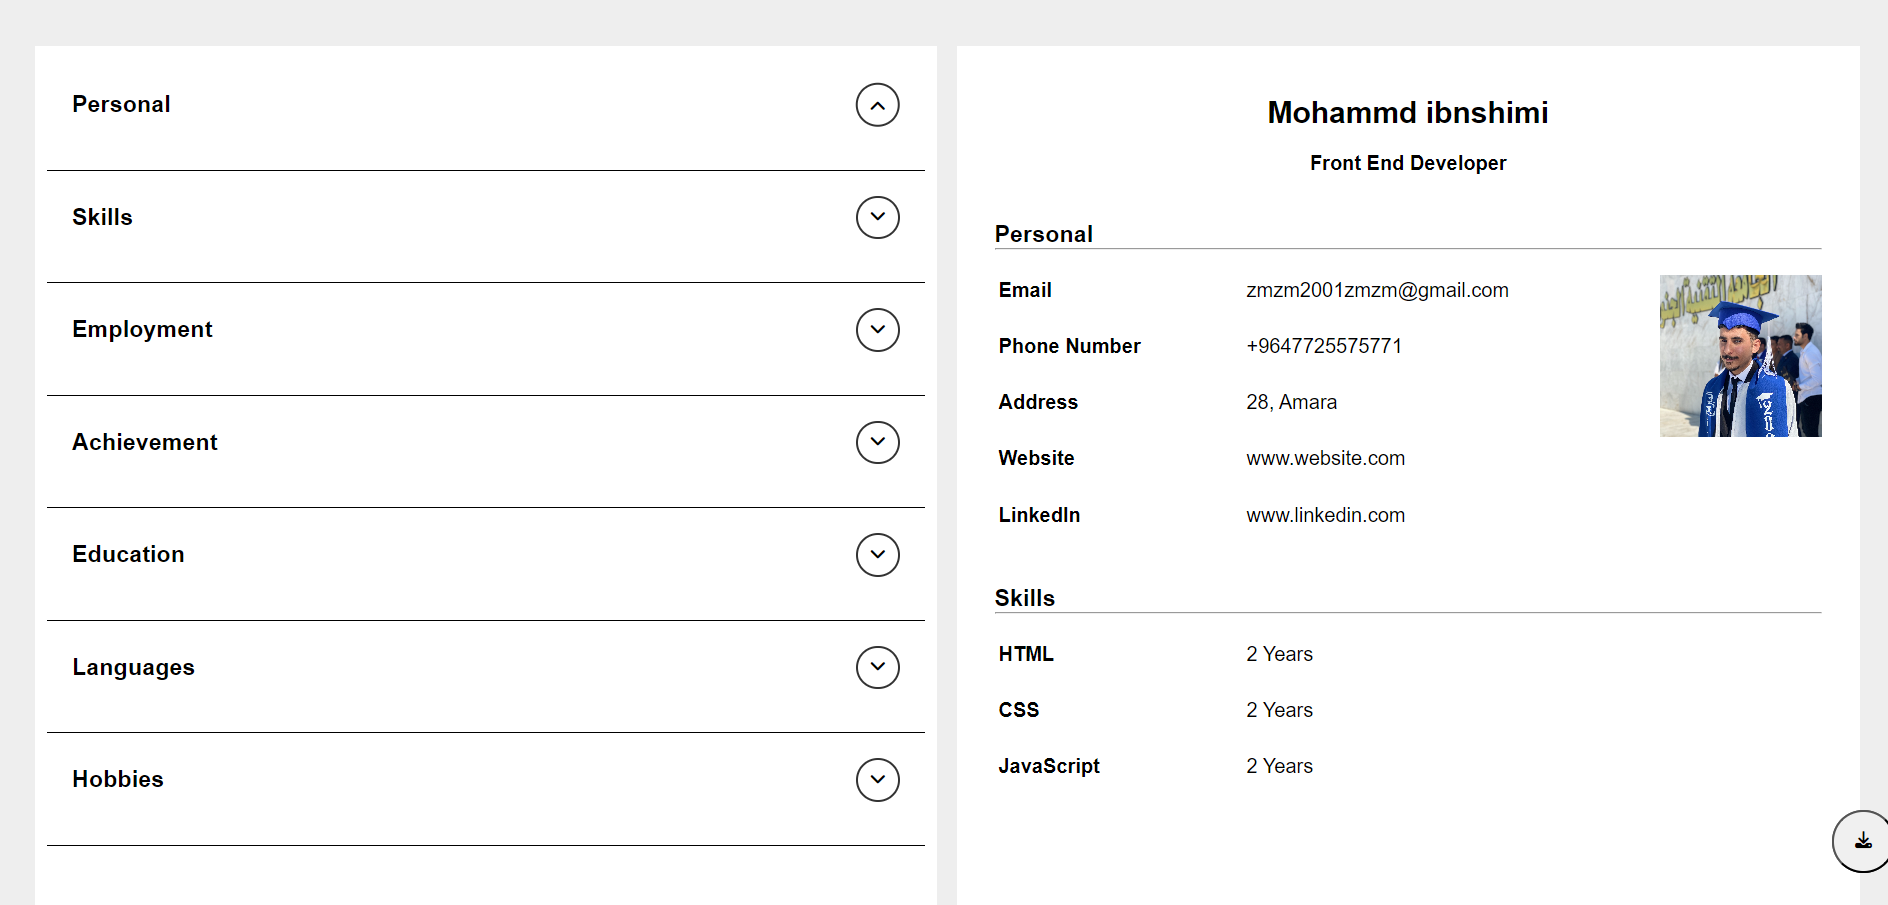Open the Employment accordion heading
The width and height of the screenshot is (1888, 905).
[142, 330]
